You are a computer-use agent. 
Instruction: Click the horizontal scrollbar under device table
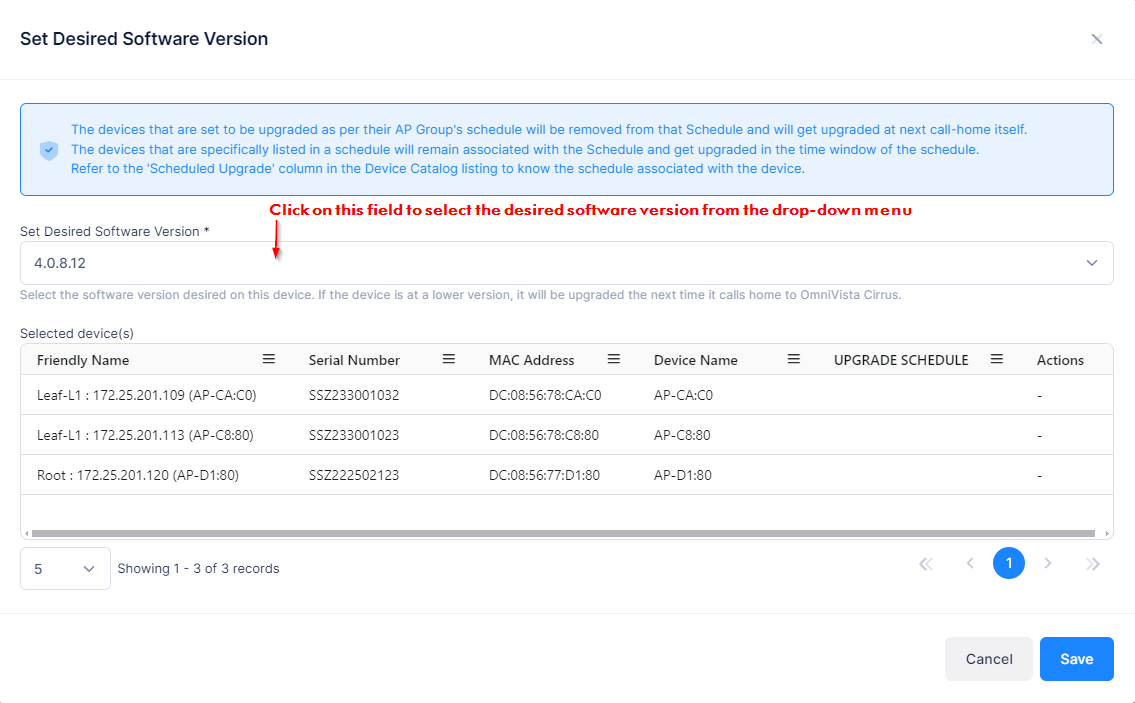pyautogui.click(x=566, y=534)
